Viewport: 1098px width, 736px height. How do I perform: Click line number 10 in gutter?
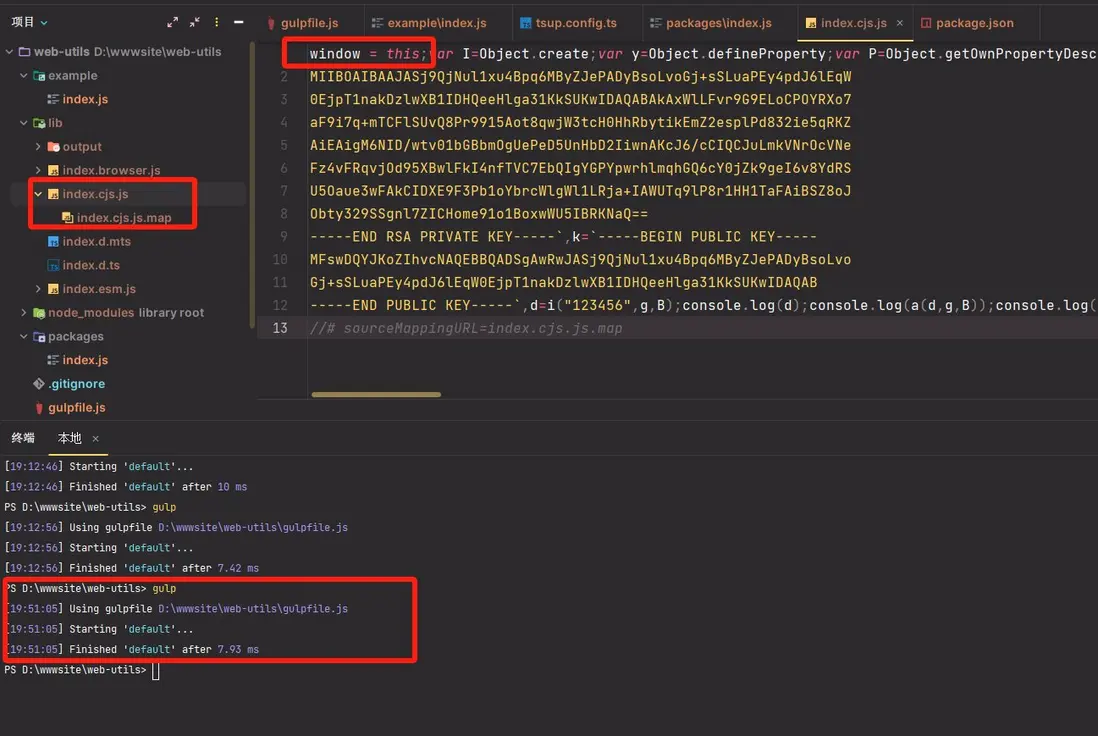(279, 260)
